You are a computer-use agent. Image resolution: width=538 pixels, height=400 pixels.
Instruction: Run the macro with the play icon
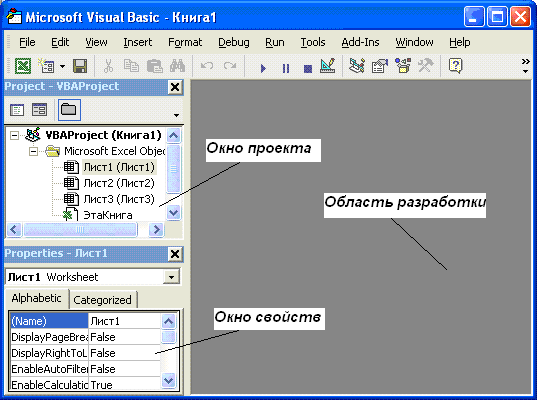(263, 68)
